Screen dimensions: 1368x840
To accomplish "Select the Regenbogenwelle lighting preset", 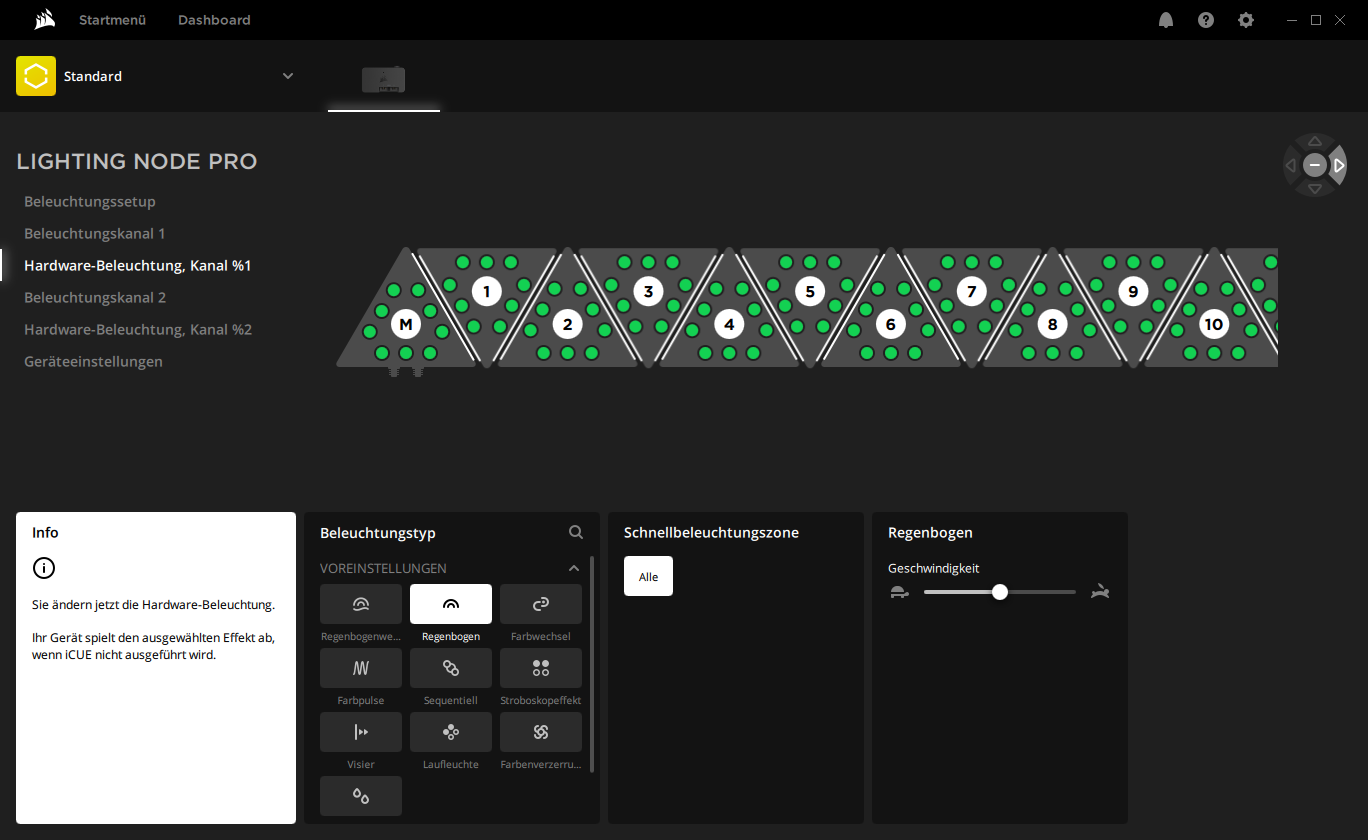I will 361,604.
